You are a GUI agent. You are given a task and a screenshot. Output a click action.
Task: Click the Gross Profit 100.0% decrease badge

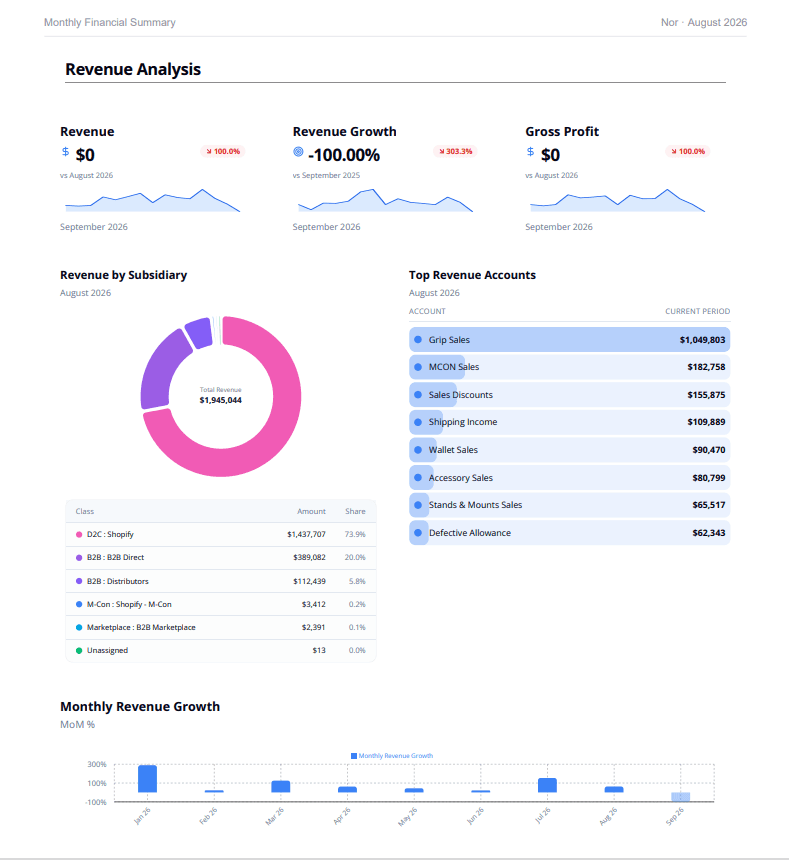click(x=688, y=151)
